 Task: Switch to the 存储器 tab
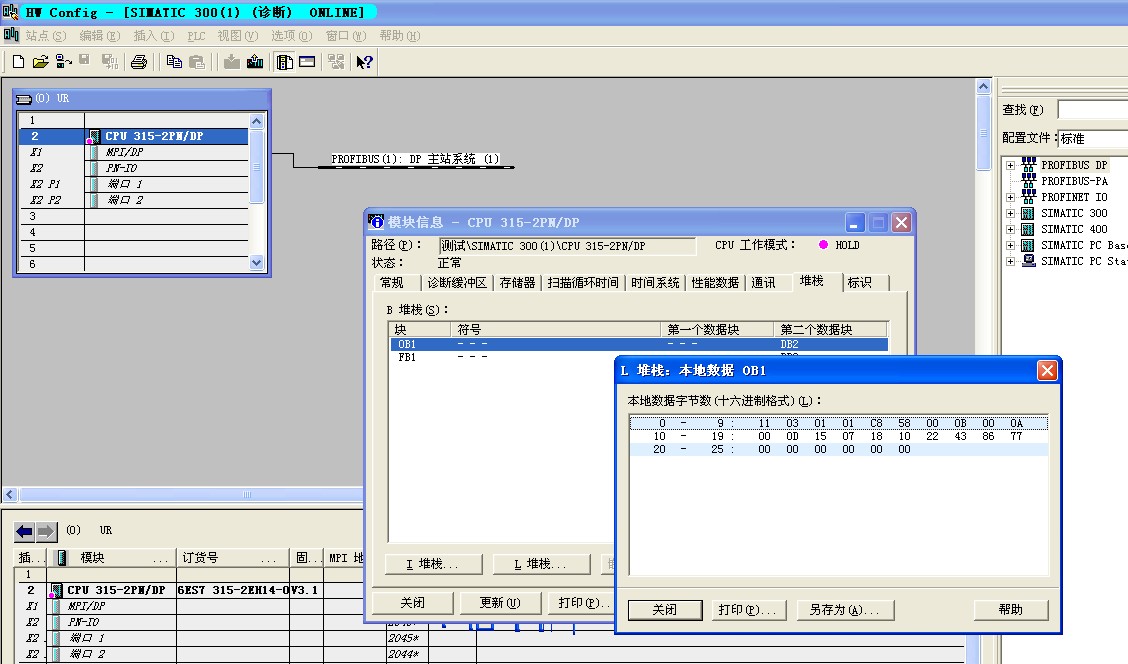517,283
